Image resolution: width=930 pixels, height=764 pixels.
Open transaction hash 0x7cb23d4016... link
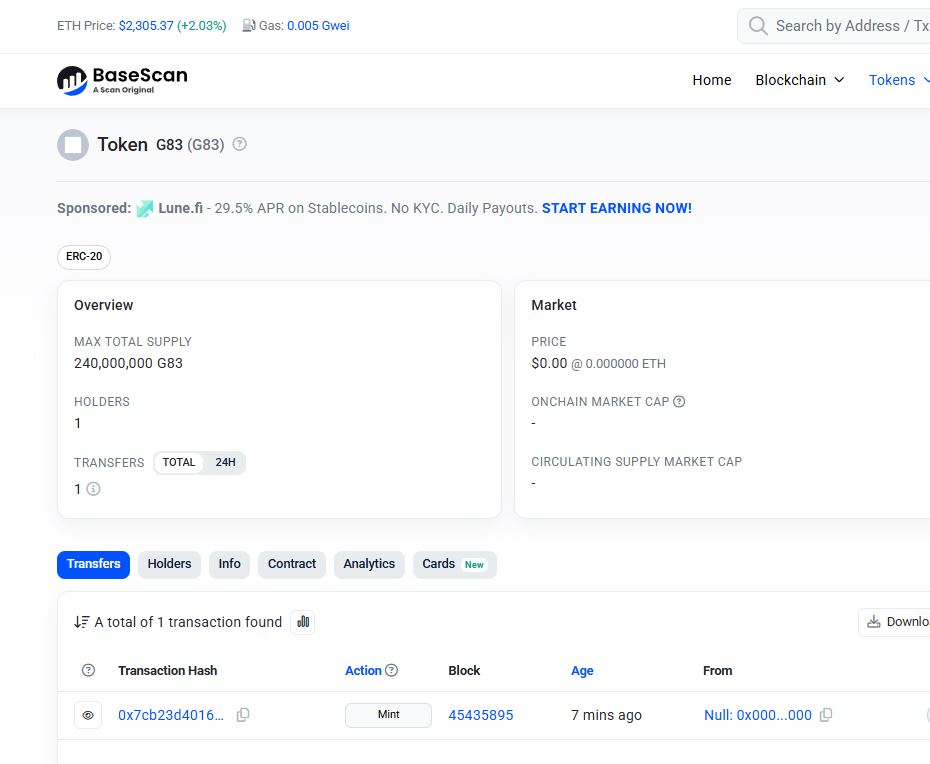click(171, 715)
